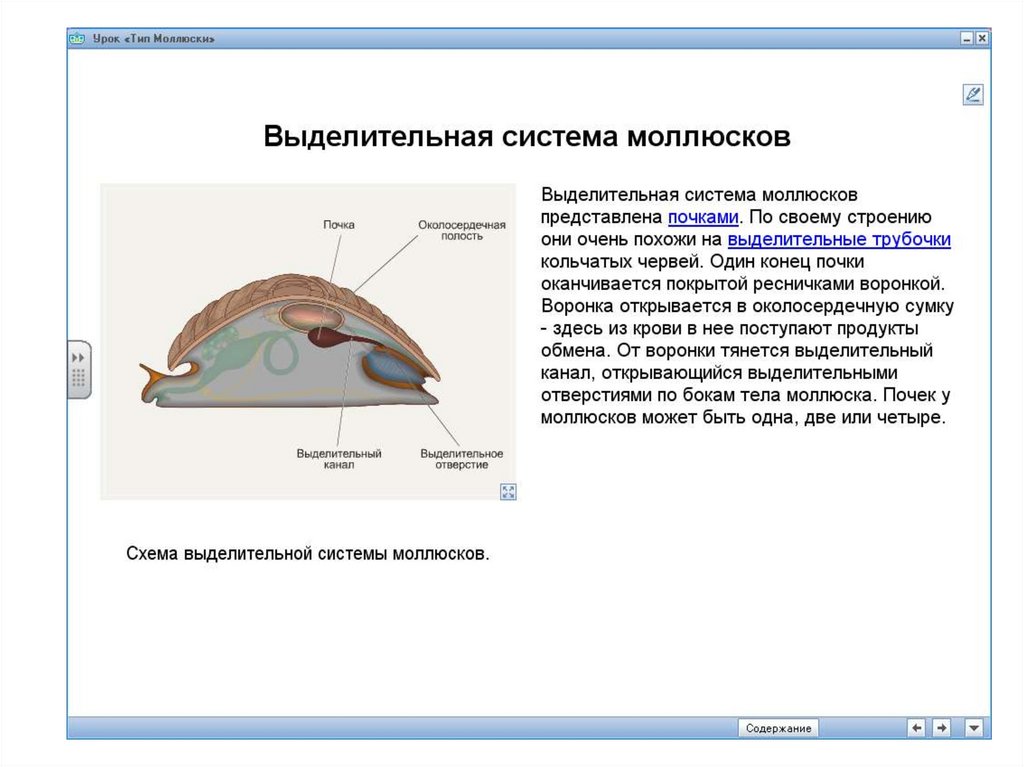This screenshot has height=767, width=1024.
Task: Click the «Околосердечная полость» diagram label
Action: point(461,231)
